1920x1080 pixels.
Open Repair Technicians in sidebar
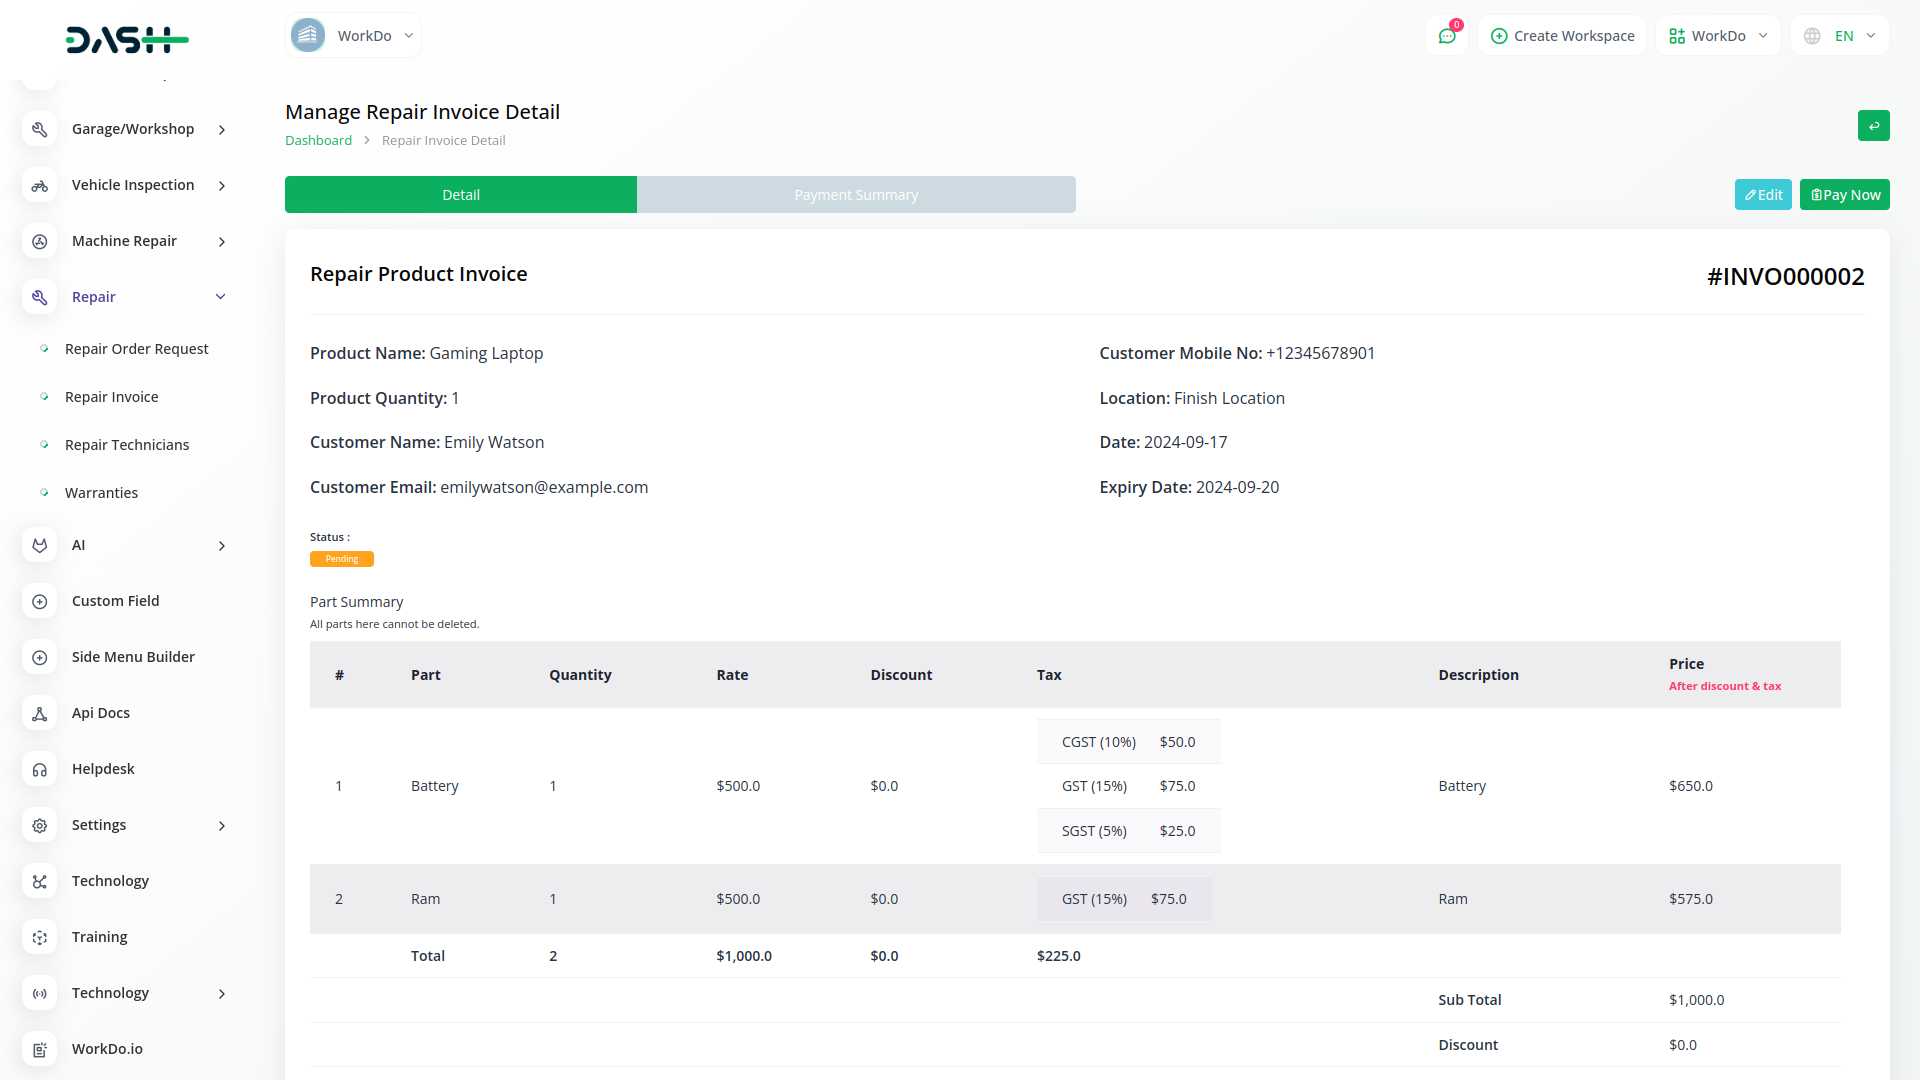tap(127, 445)
